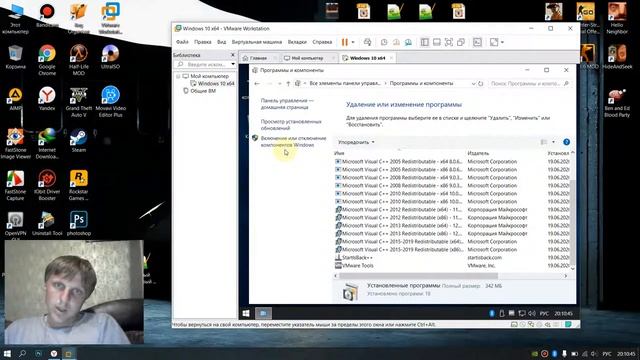Image resolution: width=640 pixels, height=360 pixels.
Task: Open photoshop desktop shortcut
Action: [79, 224]
